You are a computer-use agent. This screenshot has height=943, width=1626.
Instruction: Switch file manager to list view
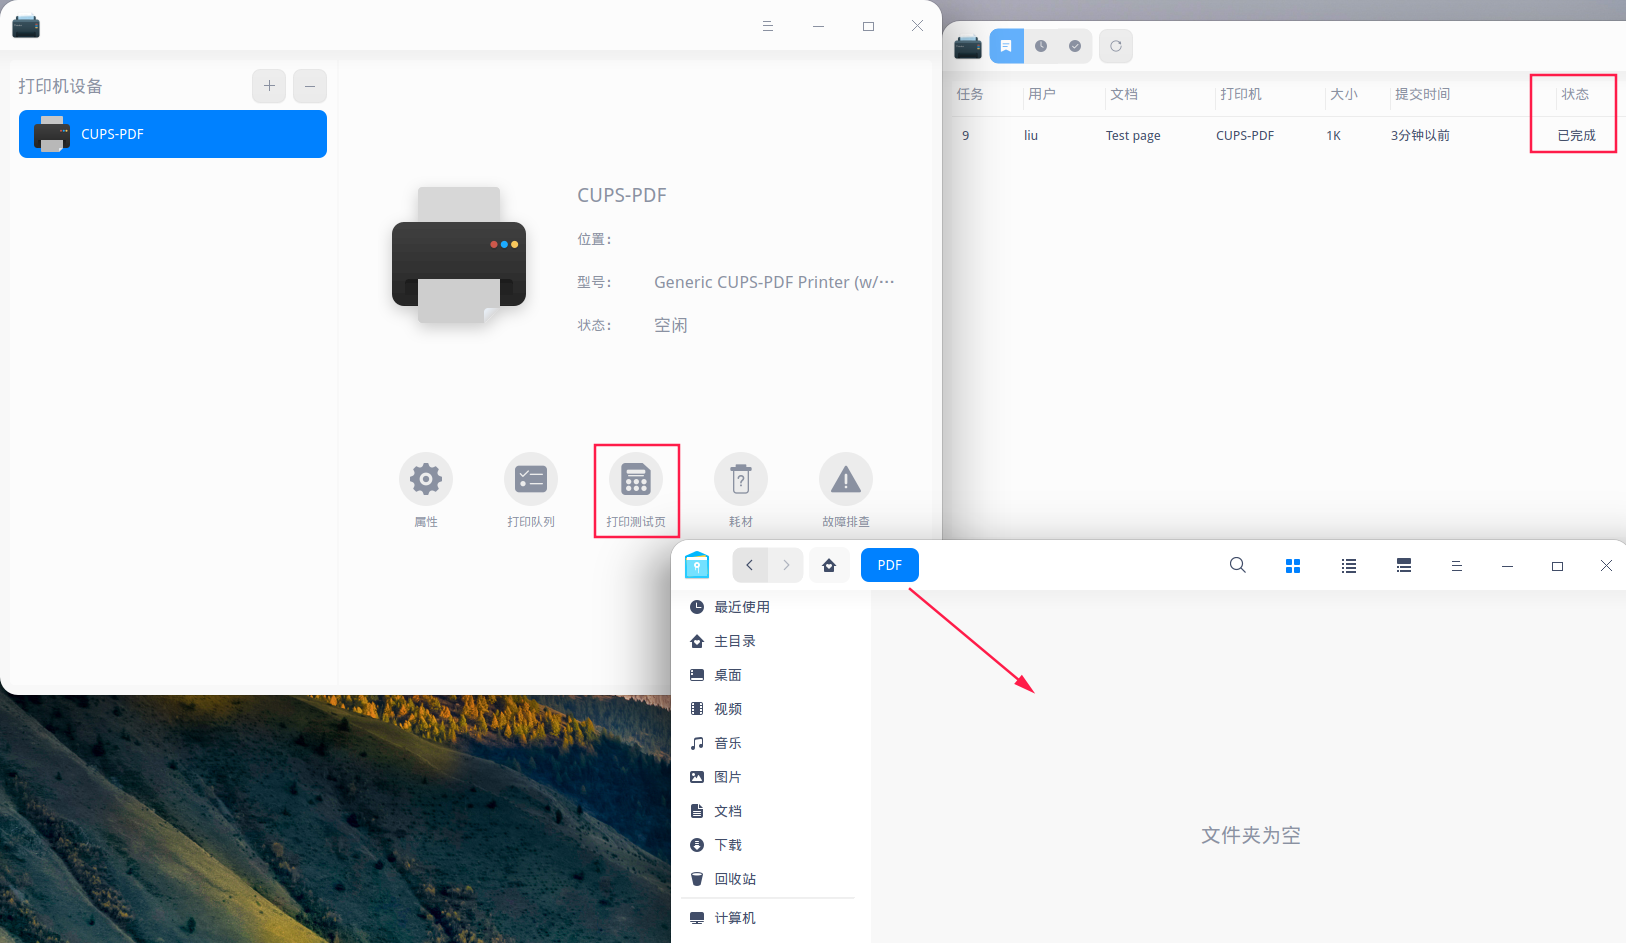pos(1349,566)
